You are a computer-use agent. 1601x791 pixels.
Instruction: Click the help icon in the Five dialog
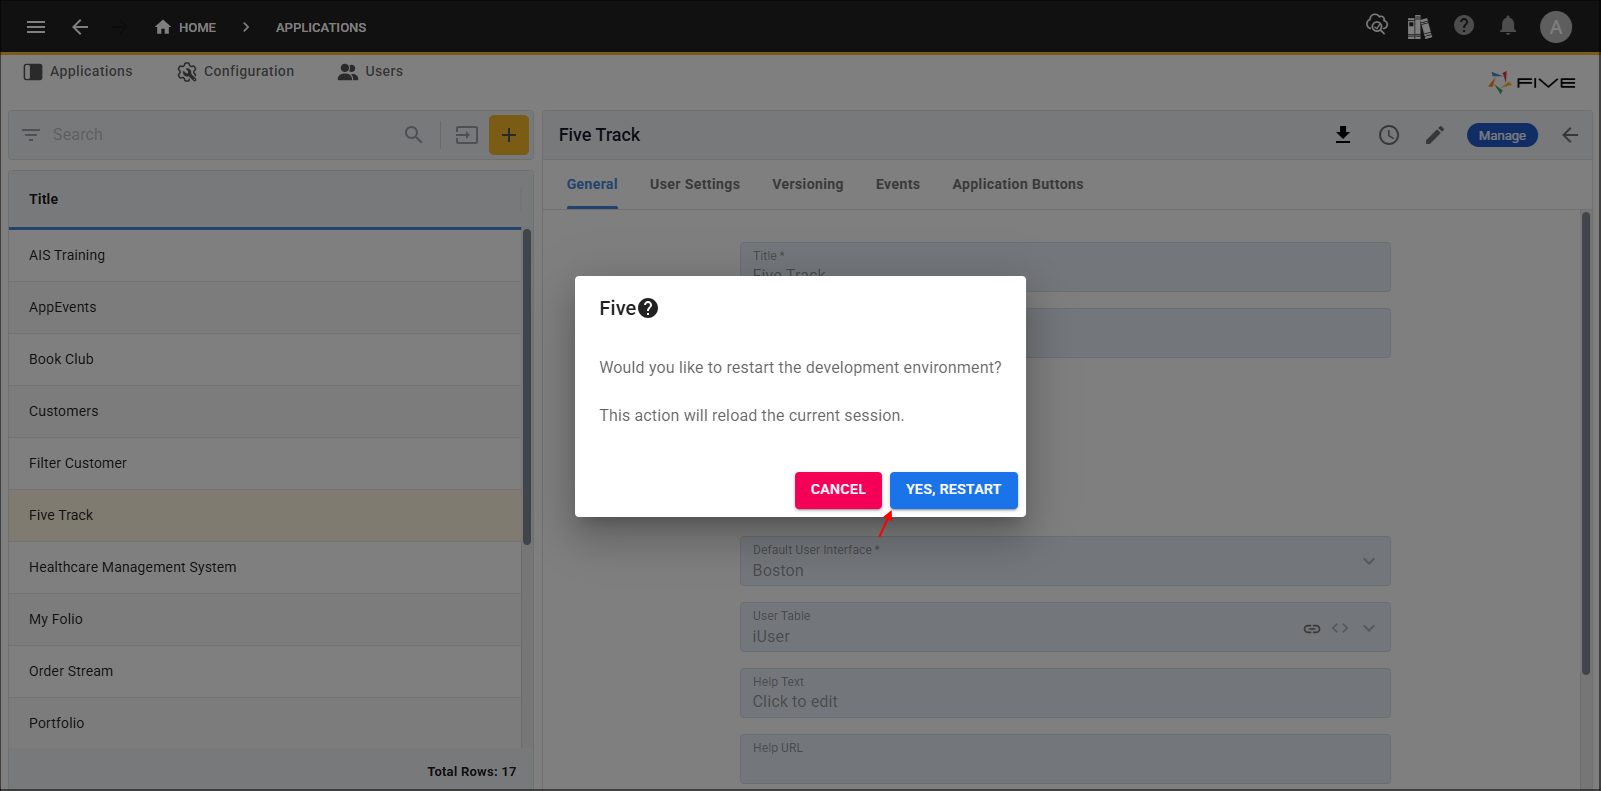coord(648,308)
